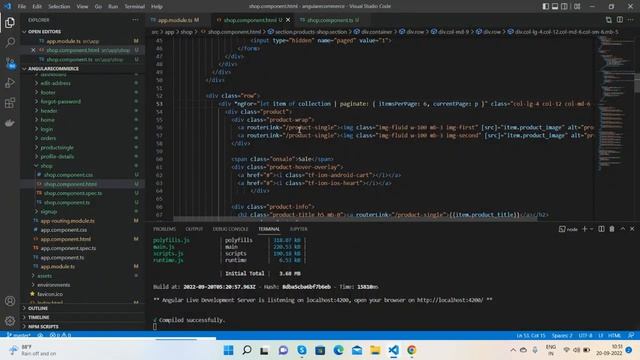Open the Run and Debug view
Screen dimensions: 640x360
(10, 82)
